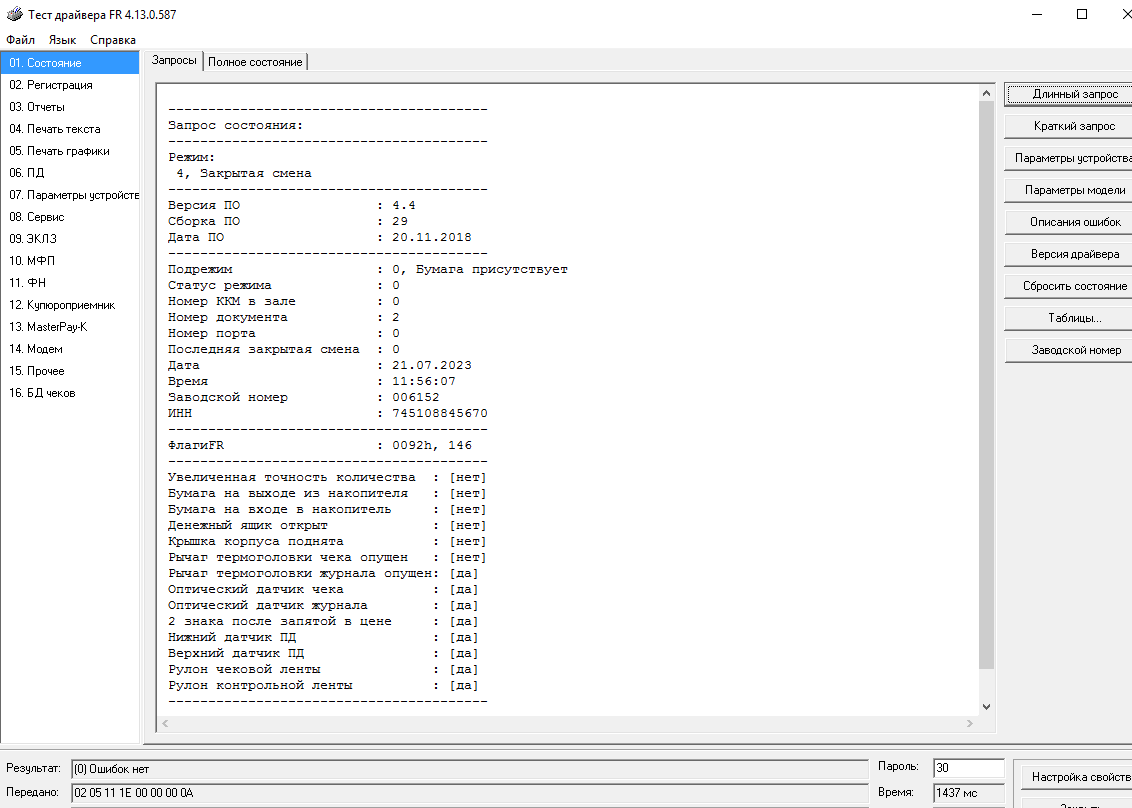Click horizontal scroll left arrow
This screenshot has height=808, width=1132.
pyautogui.click(x=165, y=723)
